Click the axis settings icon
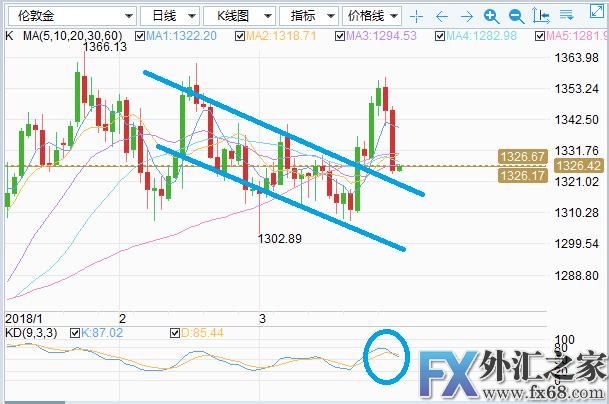The height and width of the screenshot is (404, 609). pos(540,17)
